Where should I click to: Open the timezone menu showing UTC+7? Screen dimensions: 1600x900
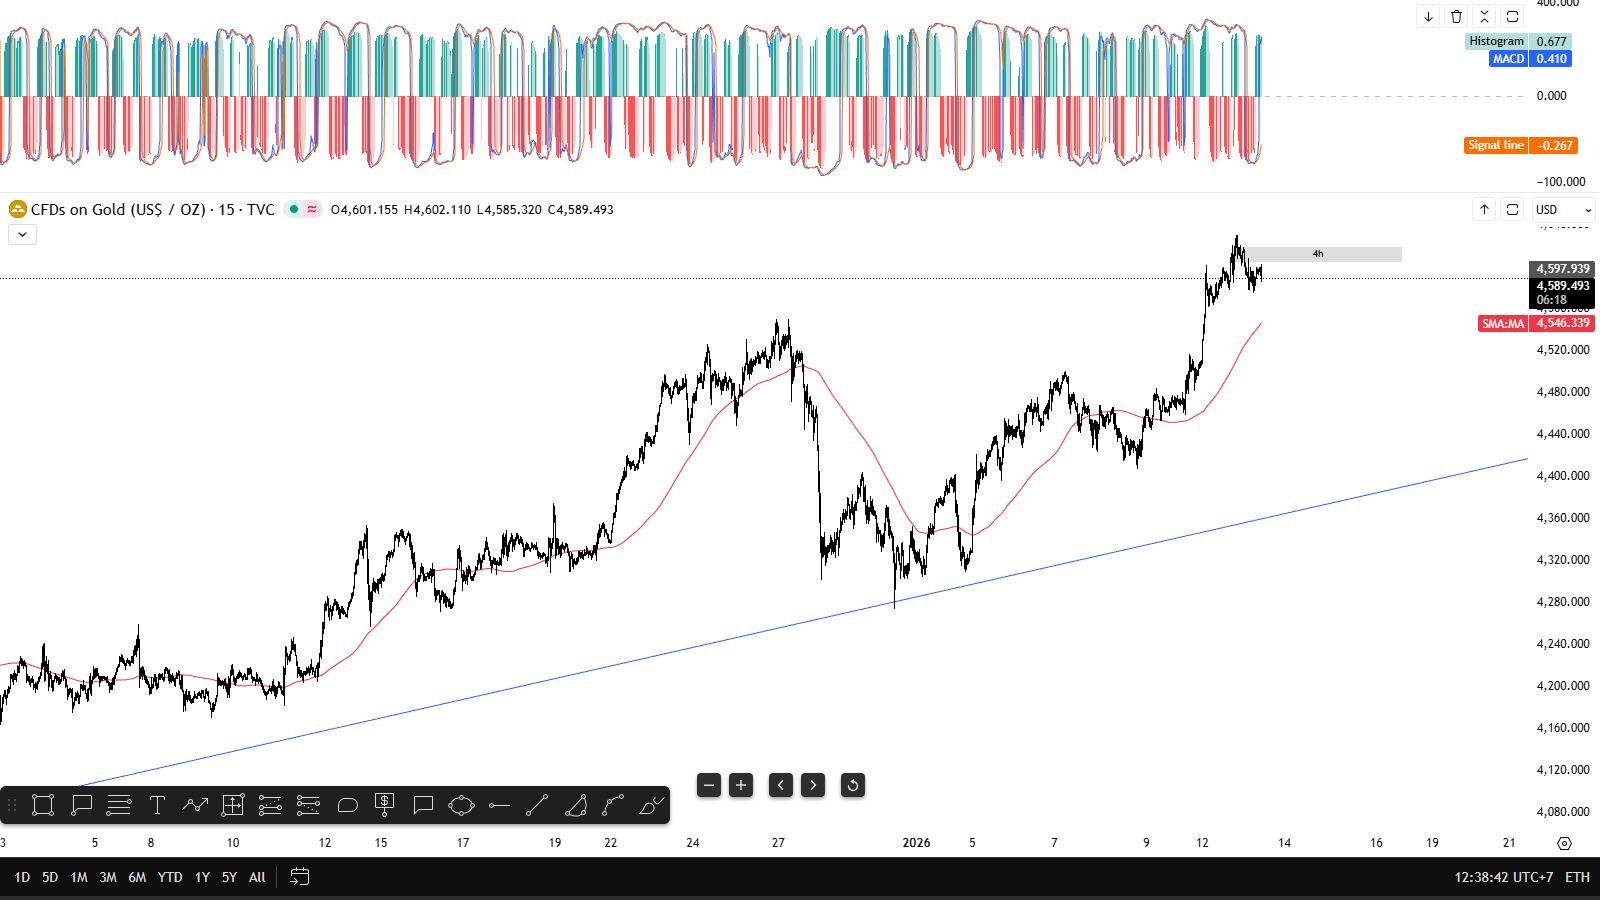1503,877
